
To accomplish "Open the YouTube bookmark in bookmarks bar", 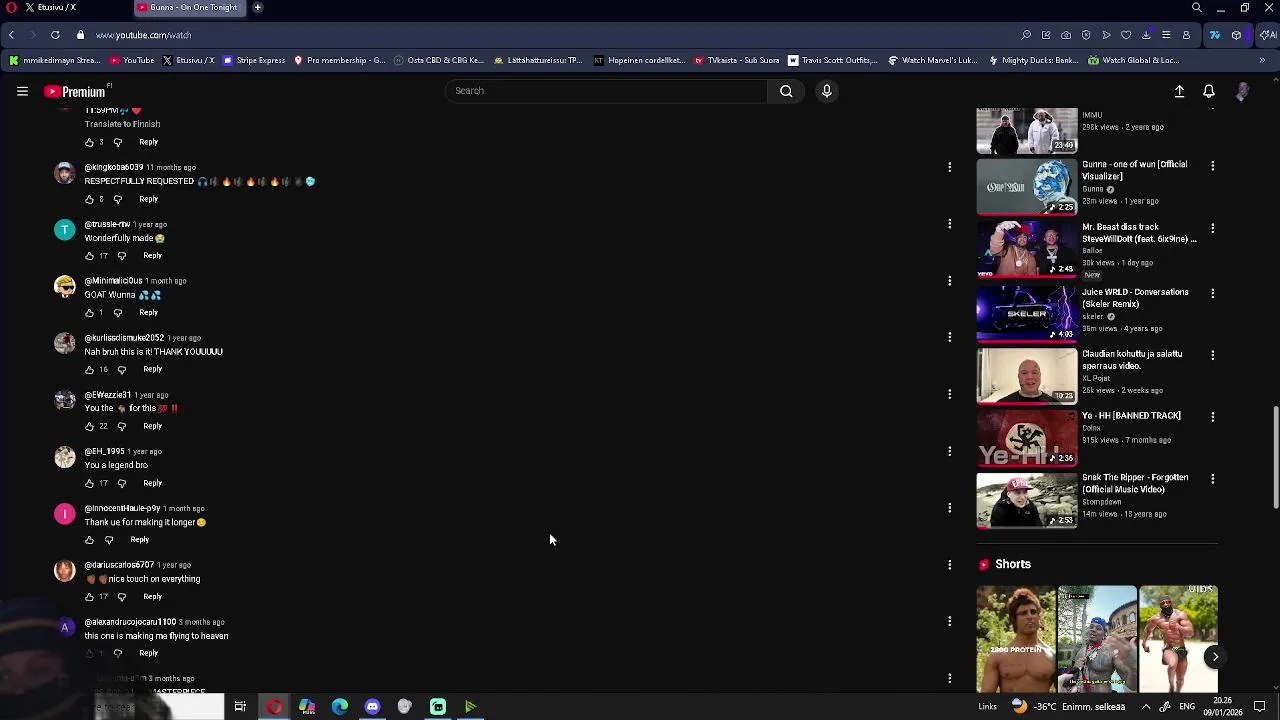I will (x=132, y=60).
